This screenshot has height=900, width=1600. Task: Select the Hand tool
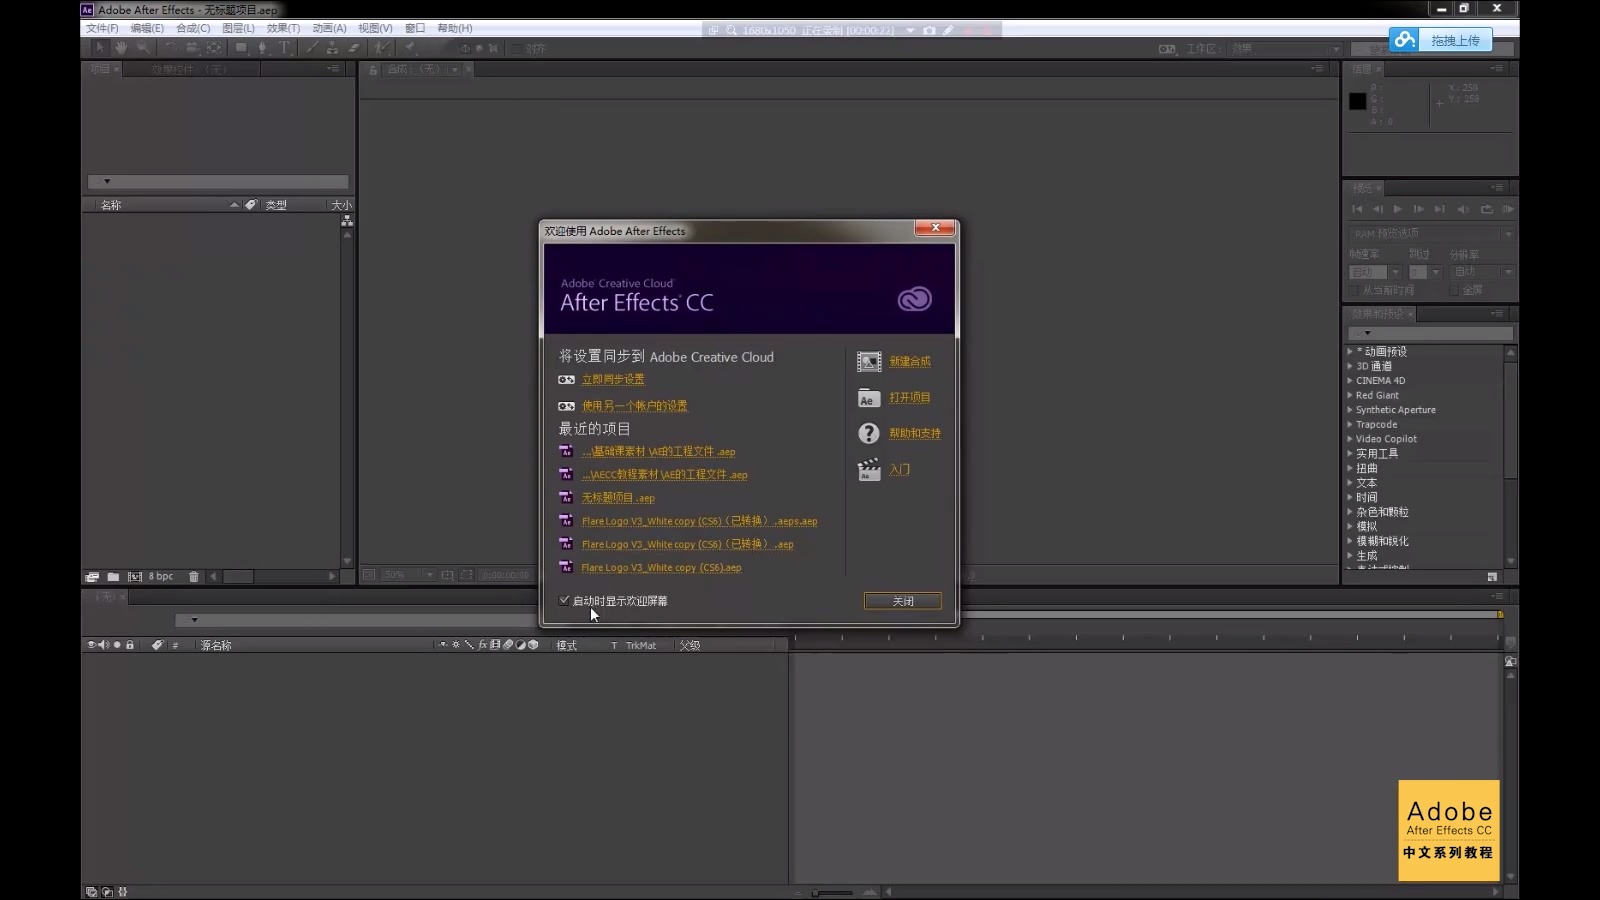[x=121, y=47]
